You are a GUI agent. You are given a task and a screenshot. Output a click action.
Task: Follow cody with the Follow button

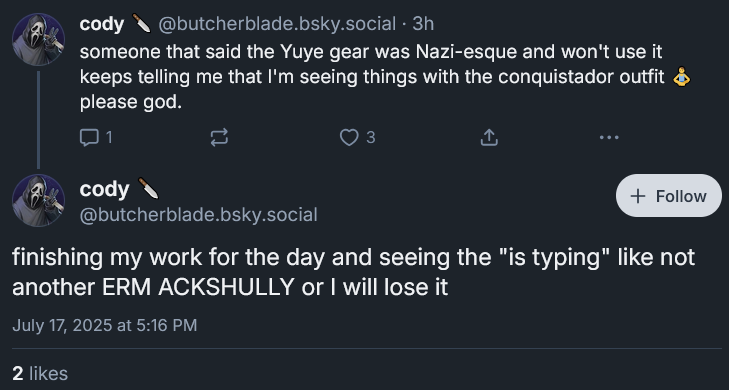[669, 196]
